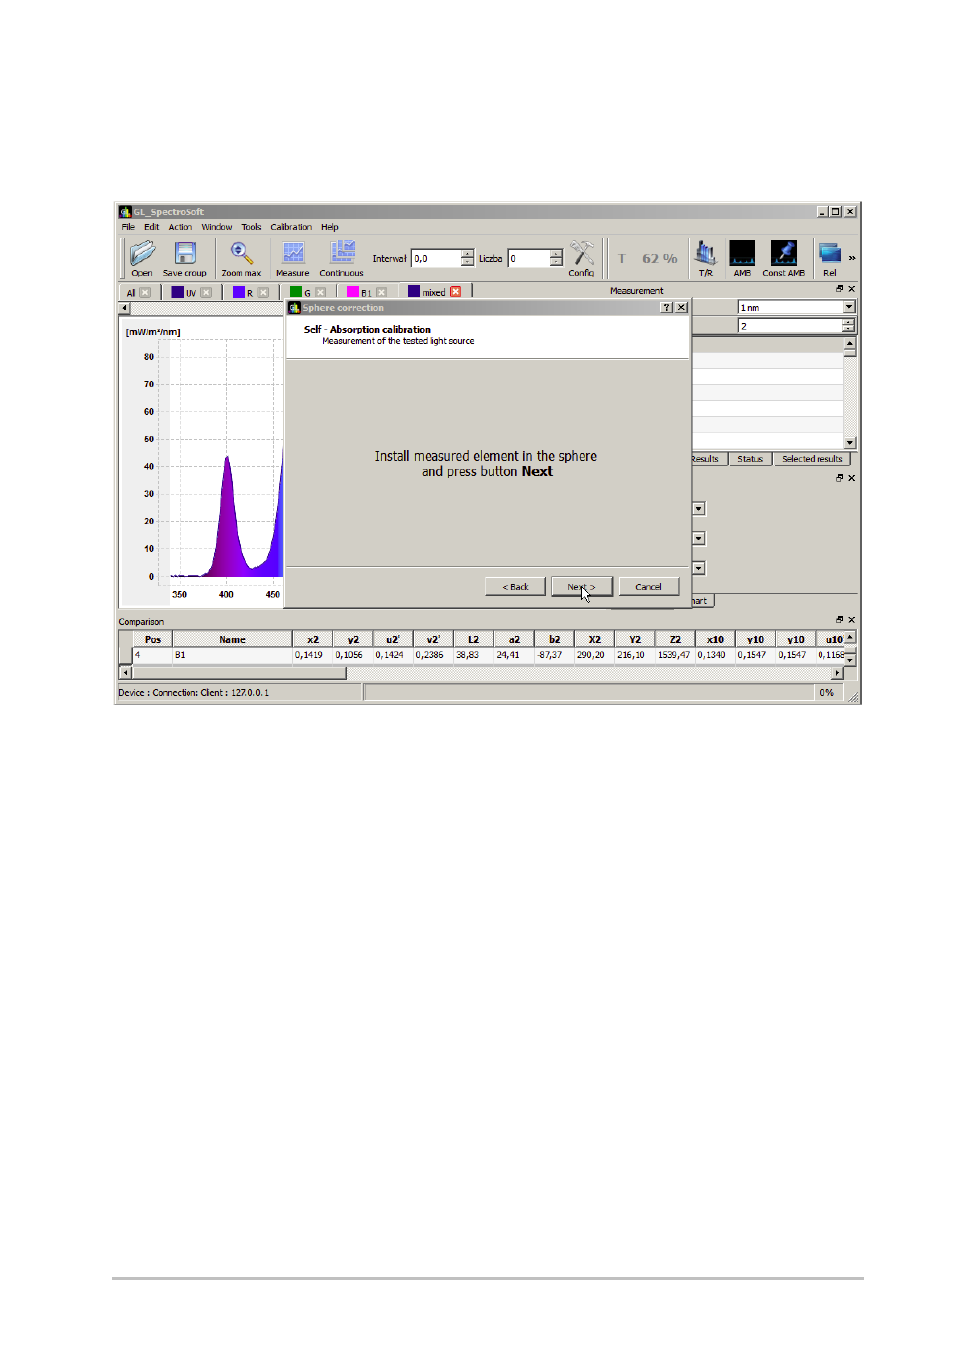This screenshot has width=954, height=1350.
Task: Open a file with the Open icon
Action: pos(142,258)
